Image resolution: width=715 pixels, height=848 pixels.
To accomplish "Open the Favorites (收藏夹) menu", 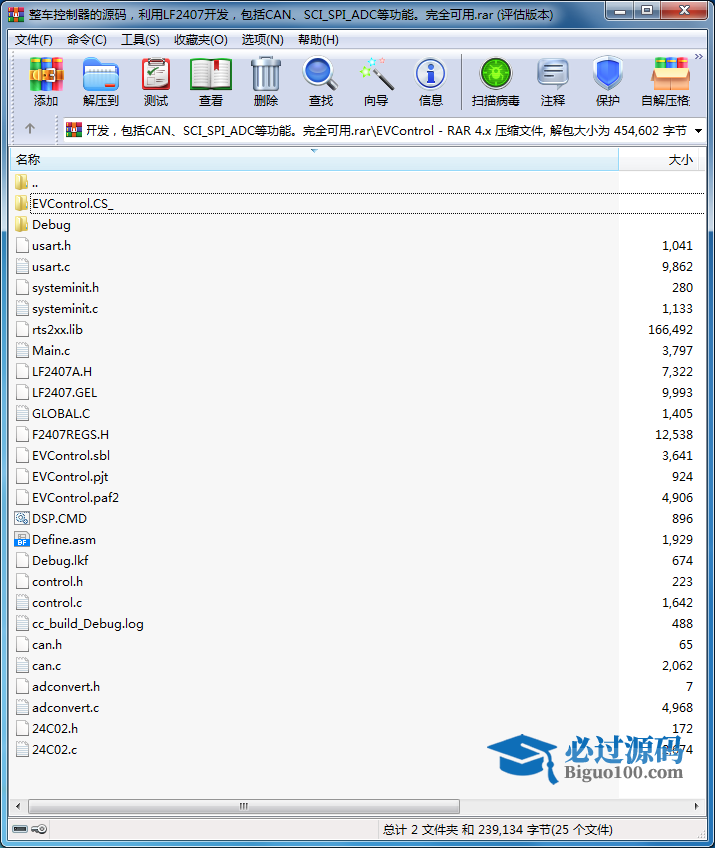I will (x=200, y=40).
